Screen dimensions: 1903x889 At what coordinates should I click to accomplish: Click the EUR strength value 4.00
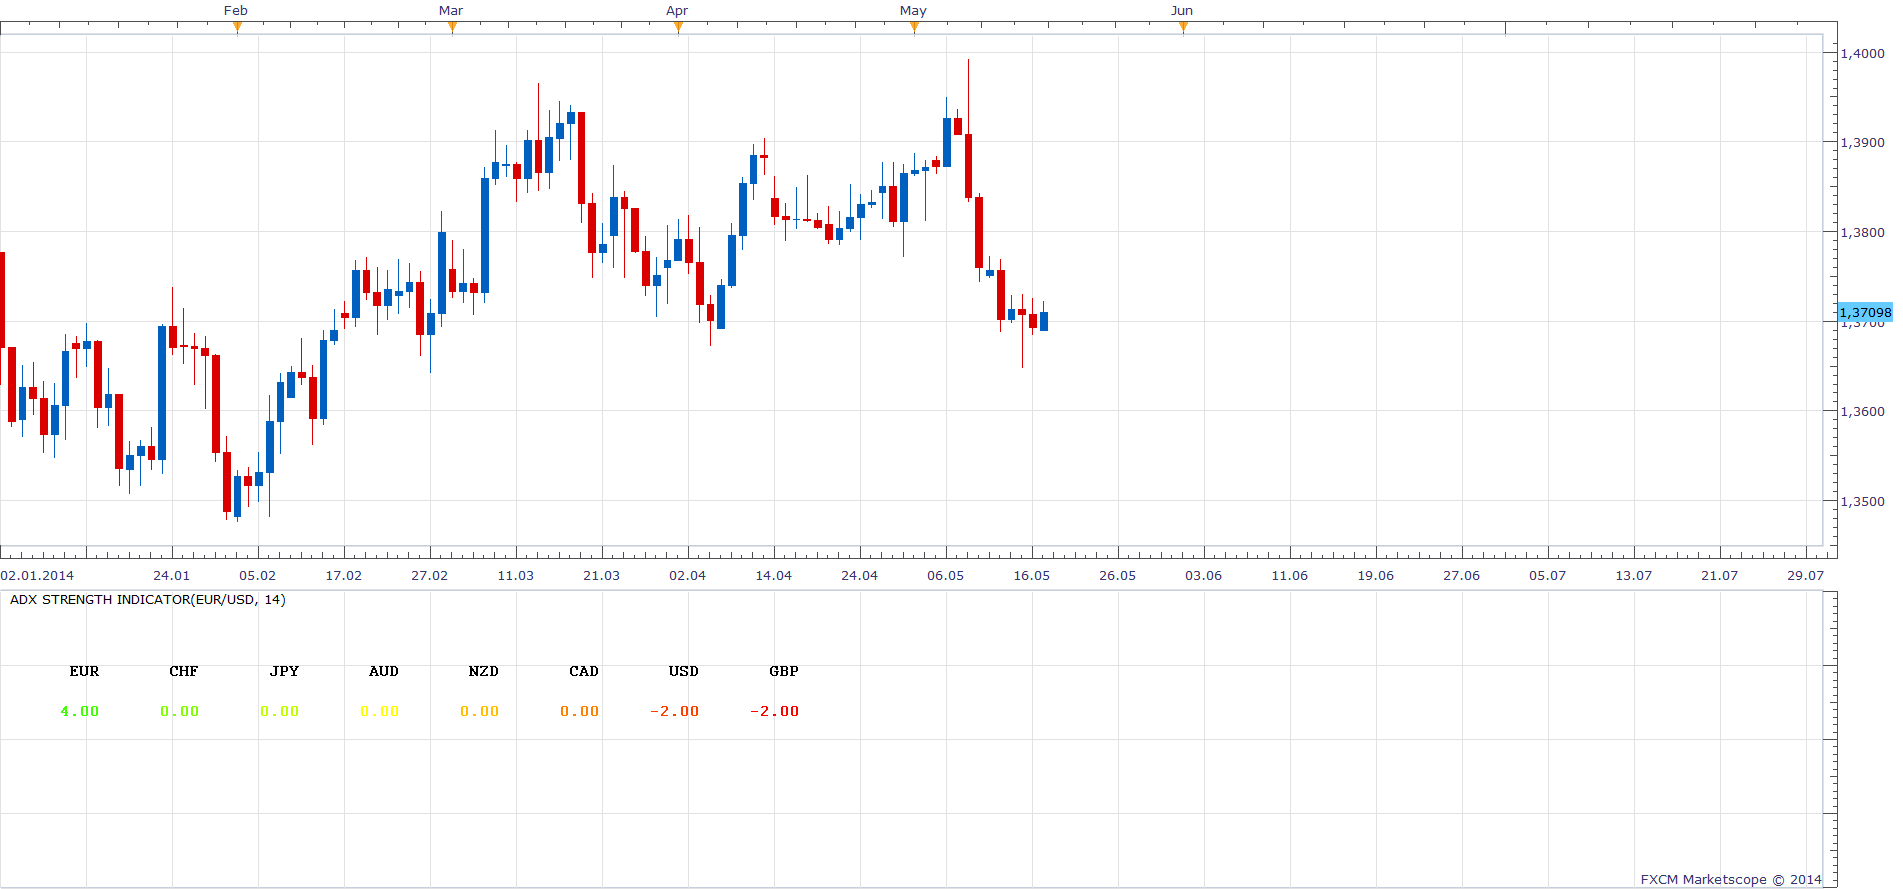click(80, 711)
